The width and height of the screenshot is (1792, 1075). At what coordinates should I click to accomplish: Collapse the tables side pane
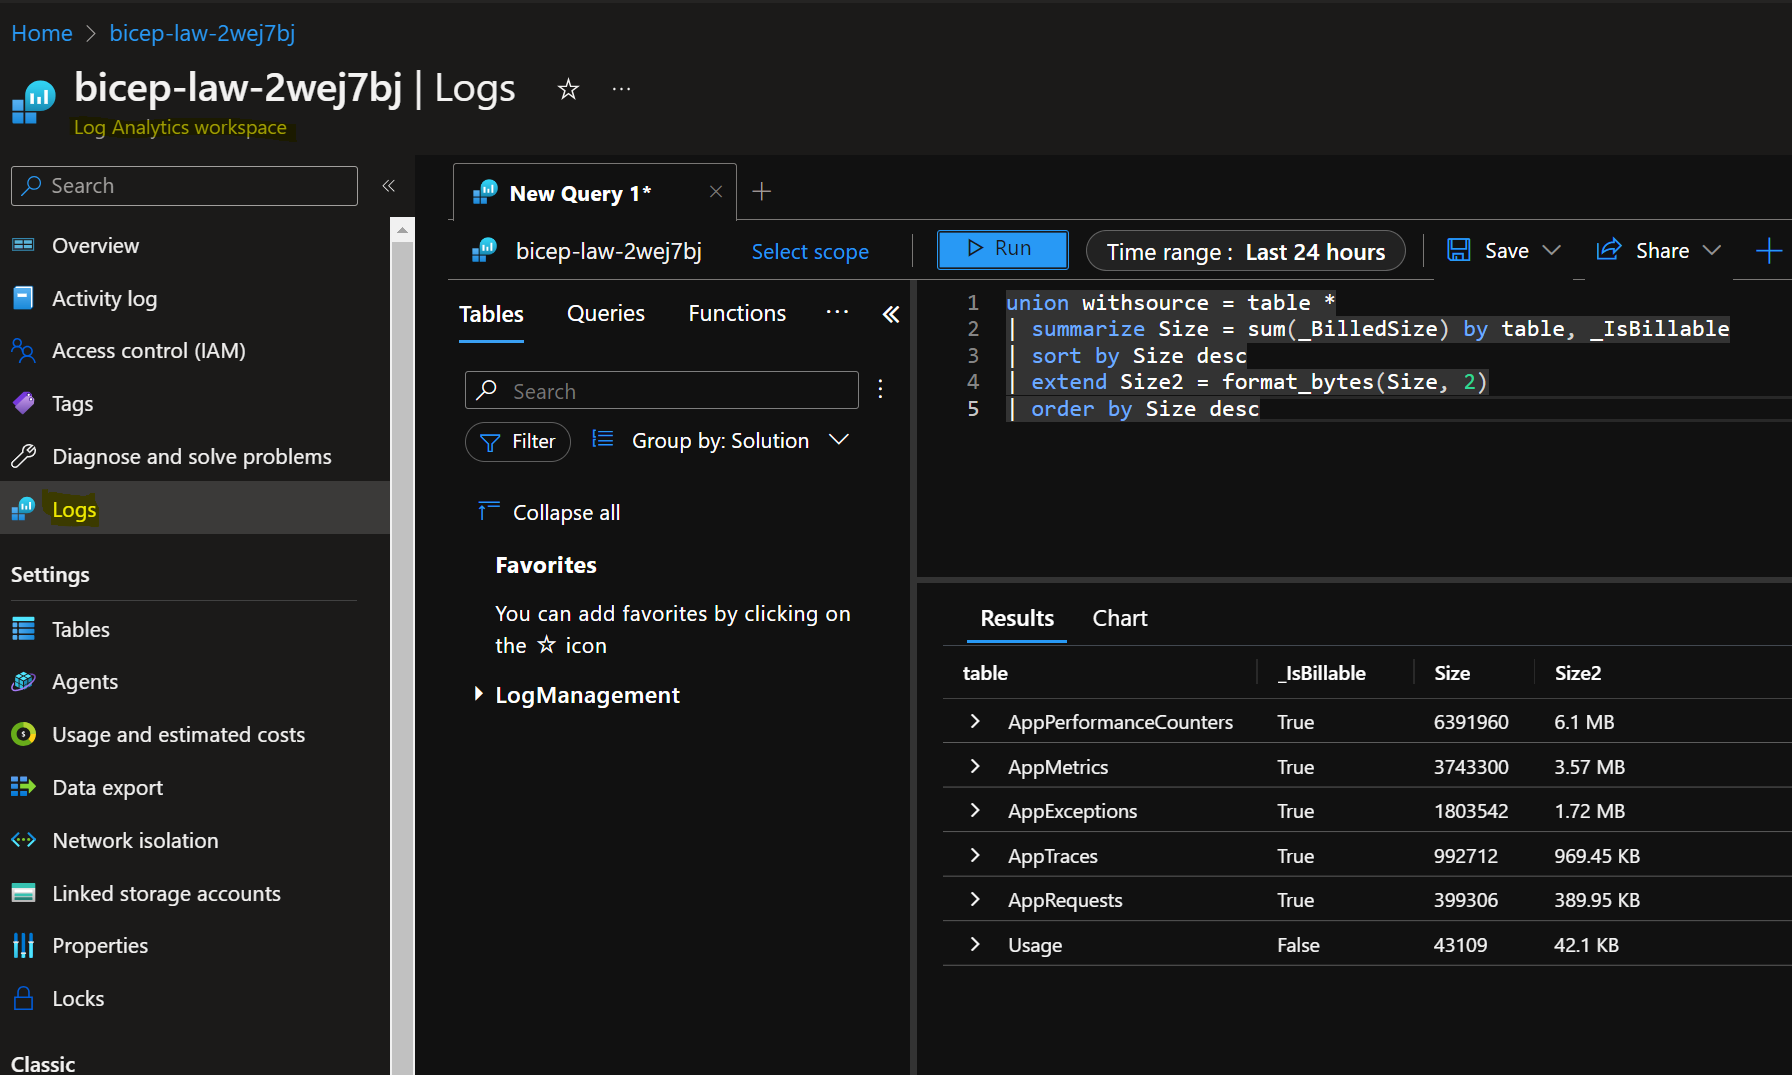click(891, 315)
